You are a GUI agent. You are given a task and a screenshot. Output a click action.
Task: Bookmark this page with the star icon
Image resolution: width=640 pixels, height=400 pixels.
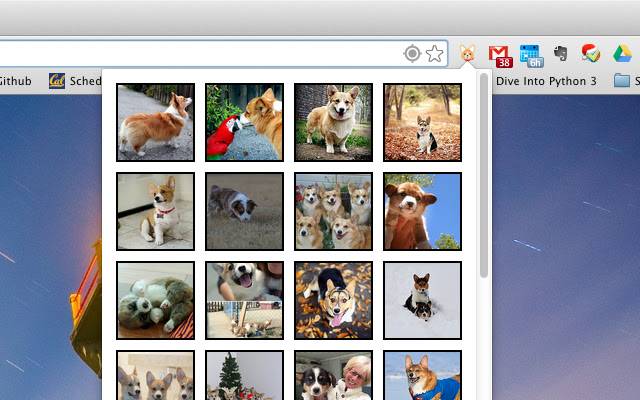point(434,53)
